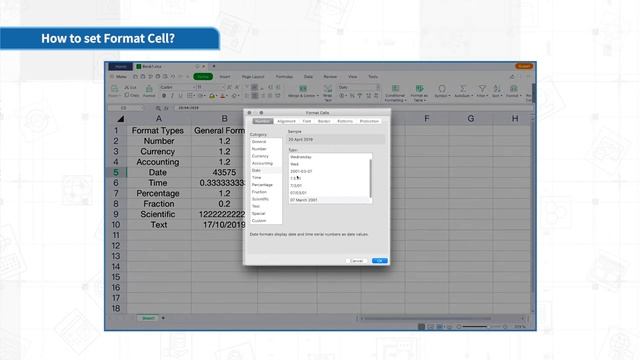The height and width of the screenshot is (360, 640).
Task: Select the Sheet1 tab at the bottom
Action: pos(148,318)
